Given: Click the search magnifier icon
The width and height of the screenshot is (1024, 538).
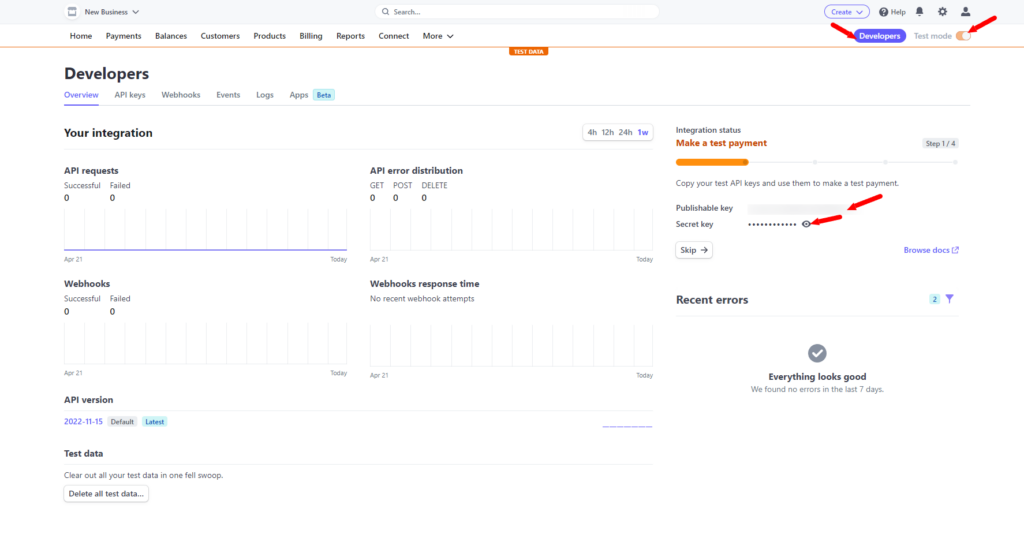Looking at the screenshot, I should (x=385, y=12).
